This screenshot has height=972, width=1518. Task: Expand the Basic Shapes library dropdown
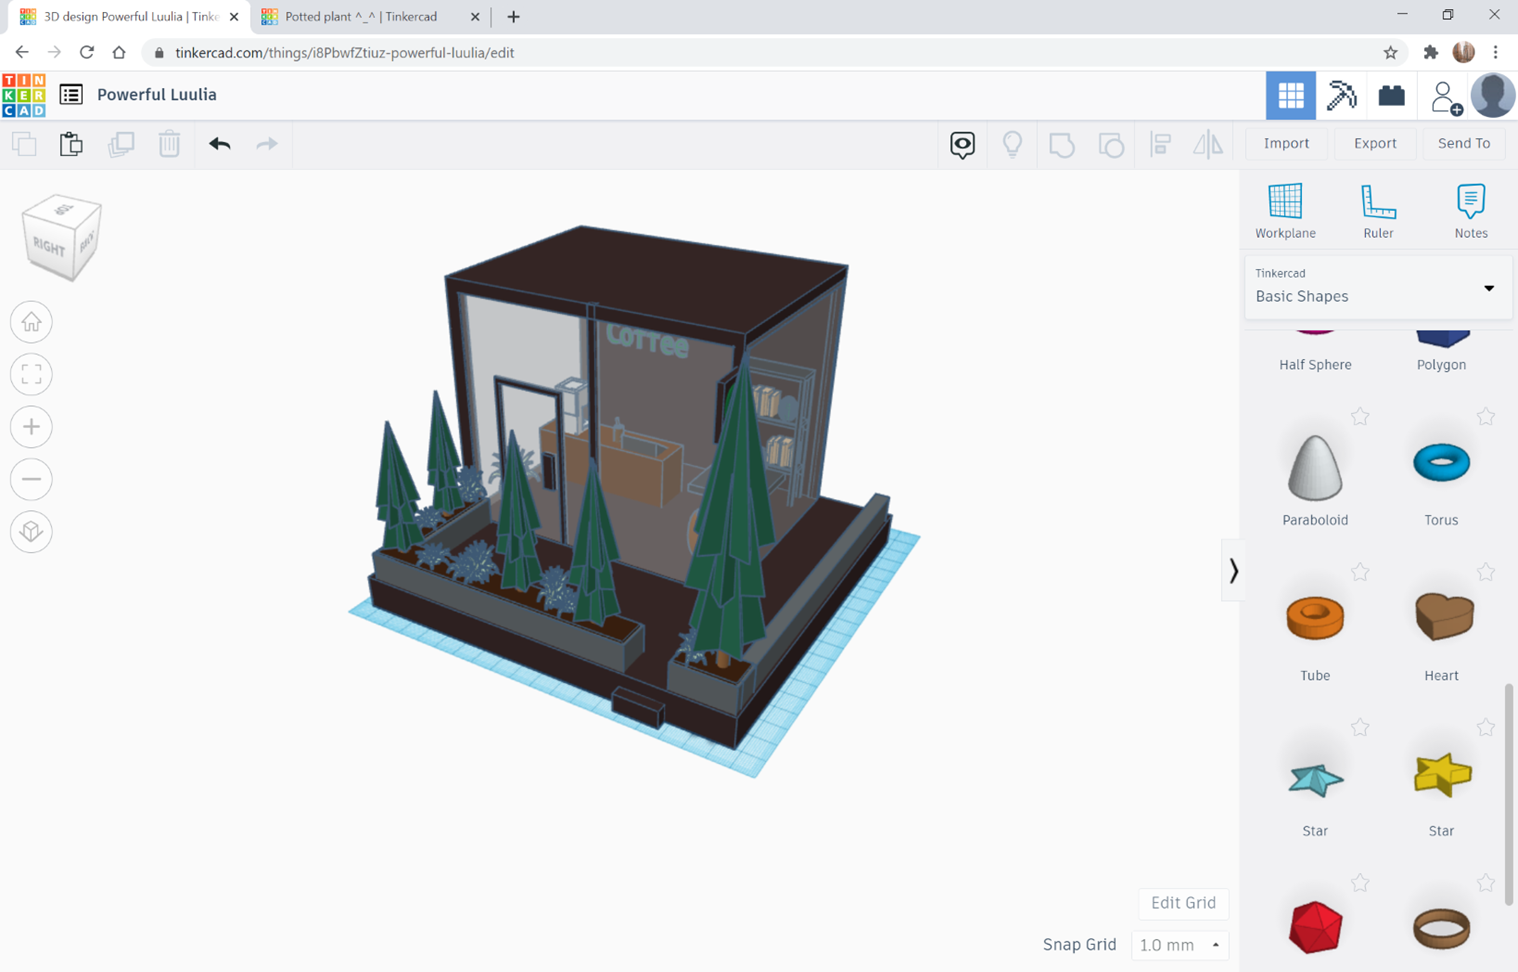tap(1378, 287)
